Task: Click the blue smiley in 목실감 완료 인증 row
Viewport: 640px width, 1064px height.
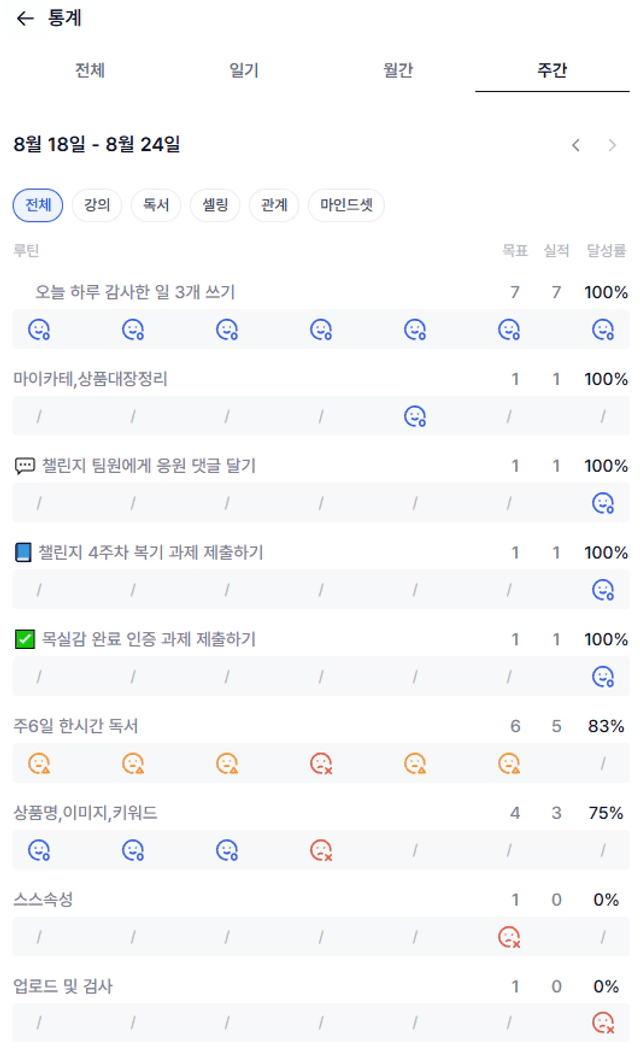Action: 603,677
